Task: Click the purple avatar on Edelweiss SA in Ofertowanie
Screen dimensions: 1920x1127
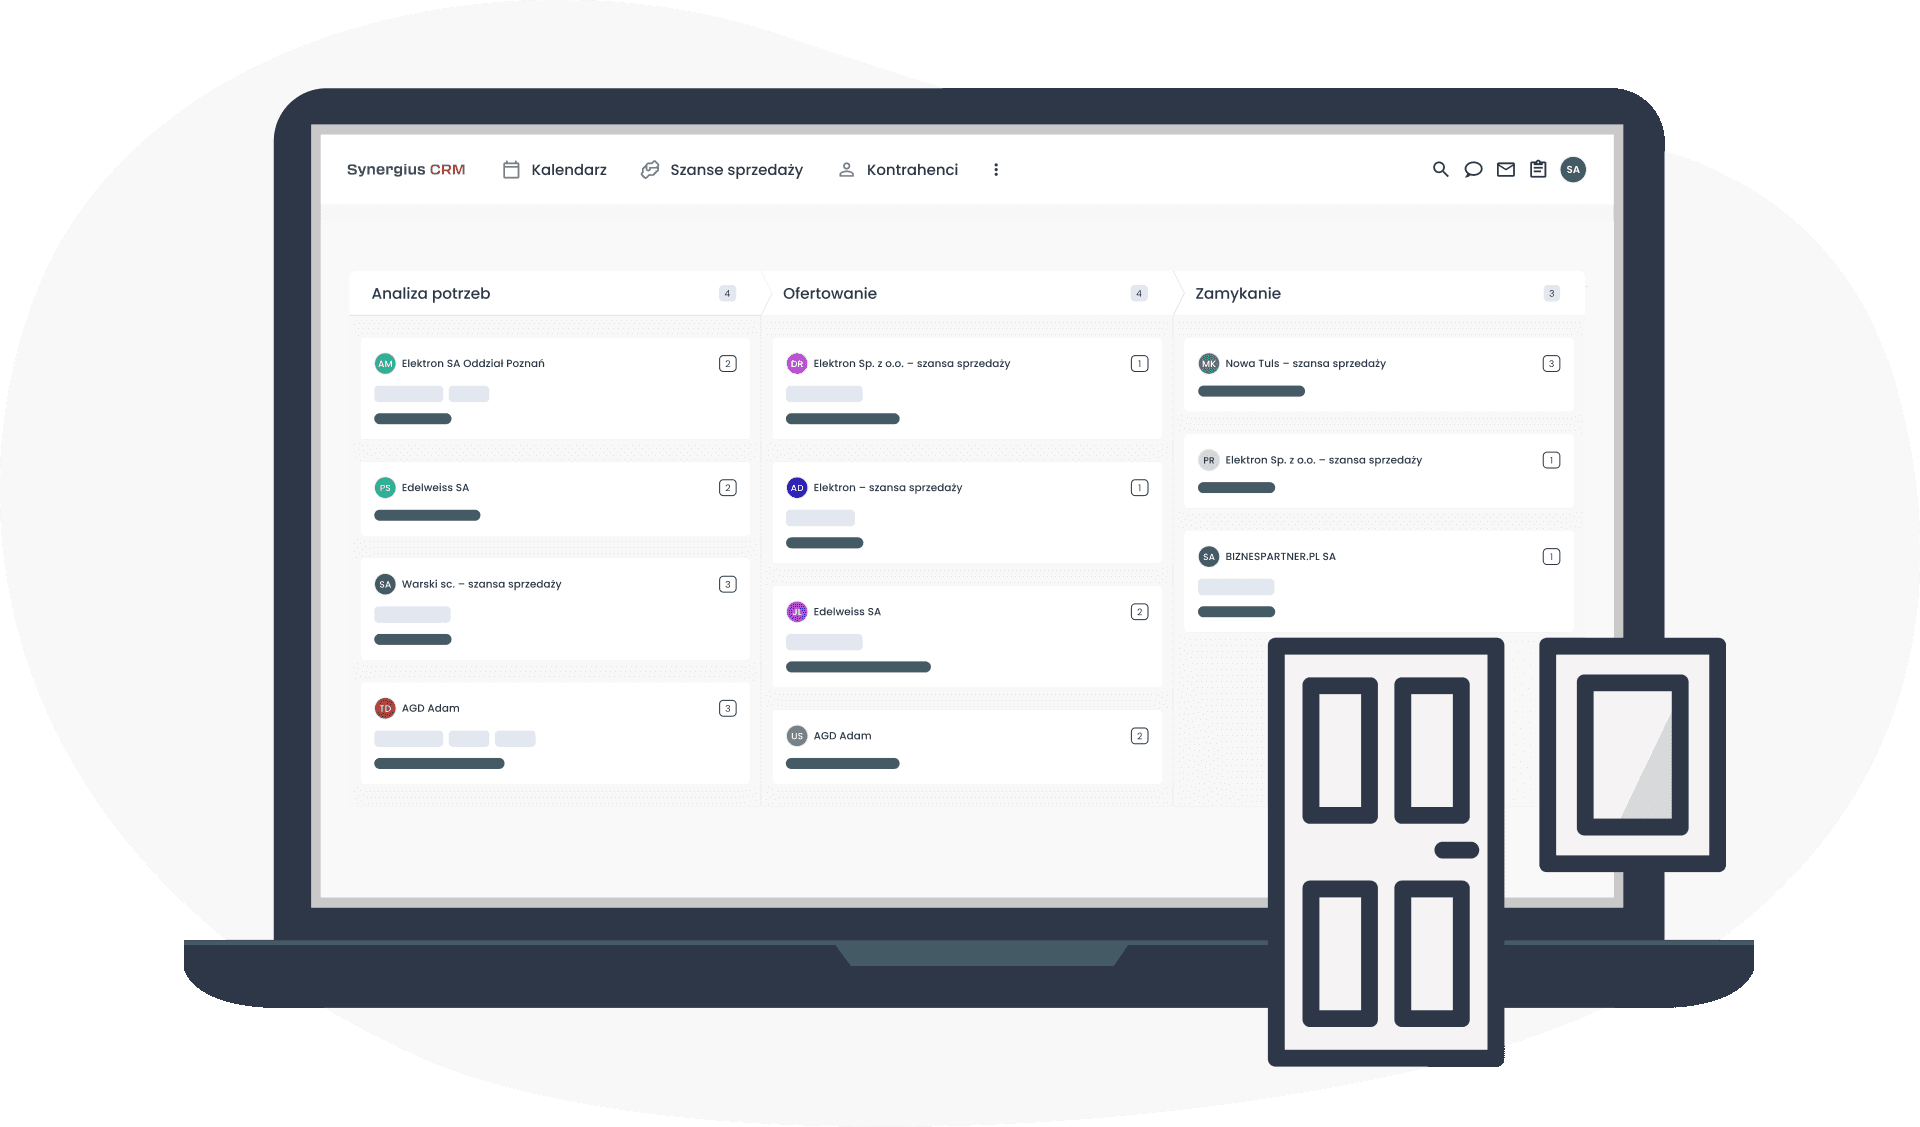Action: [797, 612]
